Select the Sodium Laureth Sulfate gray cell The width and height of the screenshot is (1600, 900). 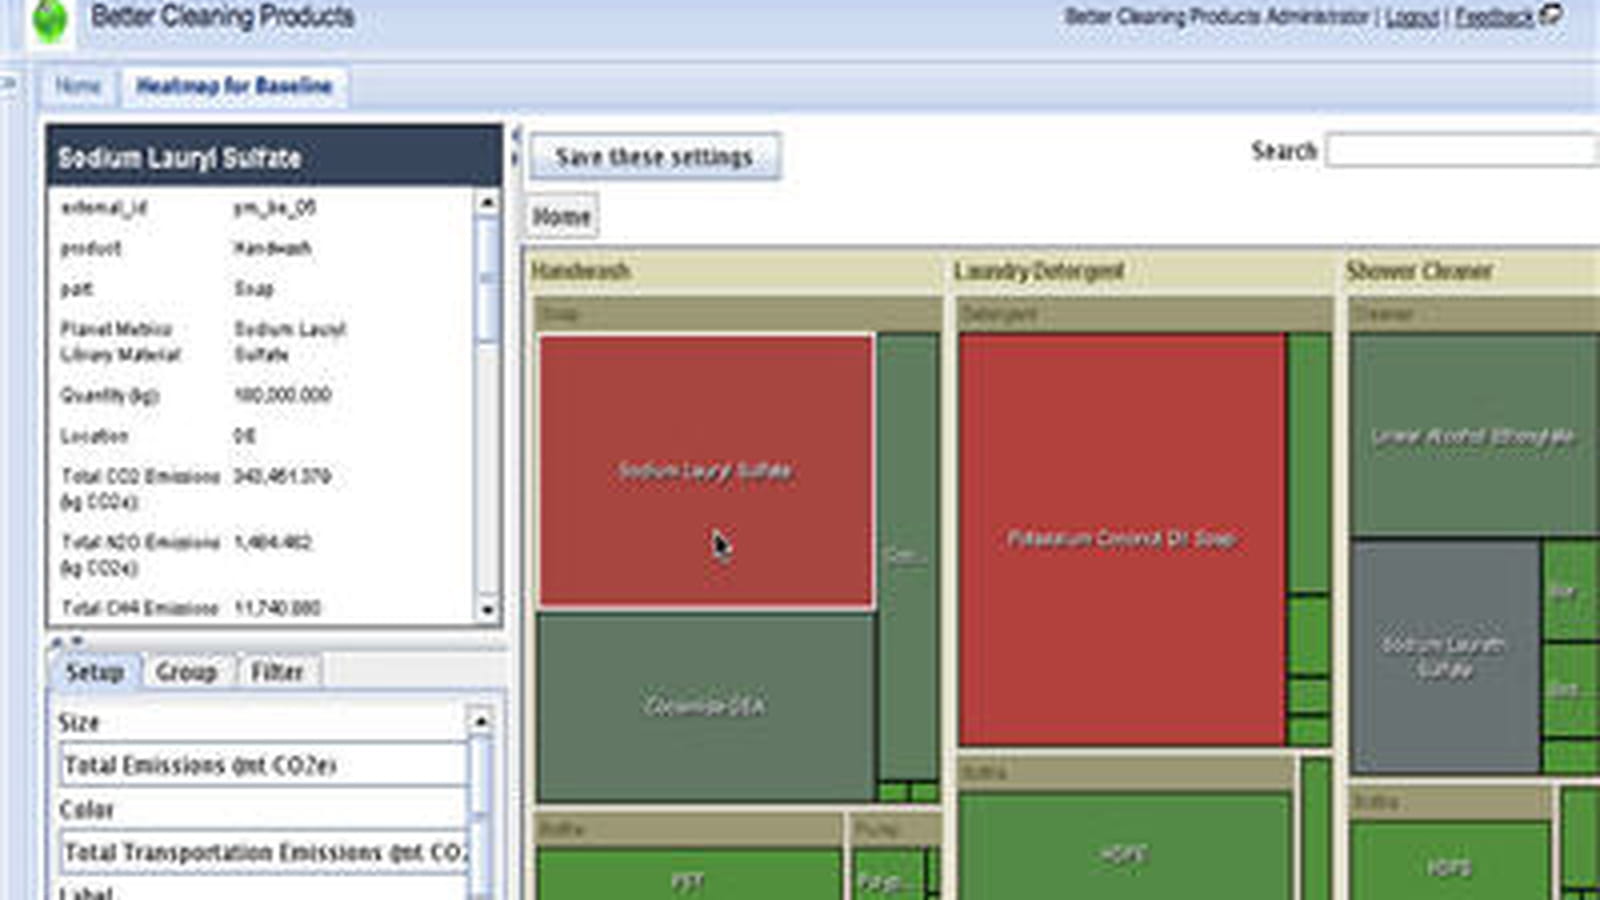1444,657
